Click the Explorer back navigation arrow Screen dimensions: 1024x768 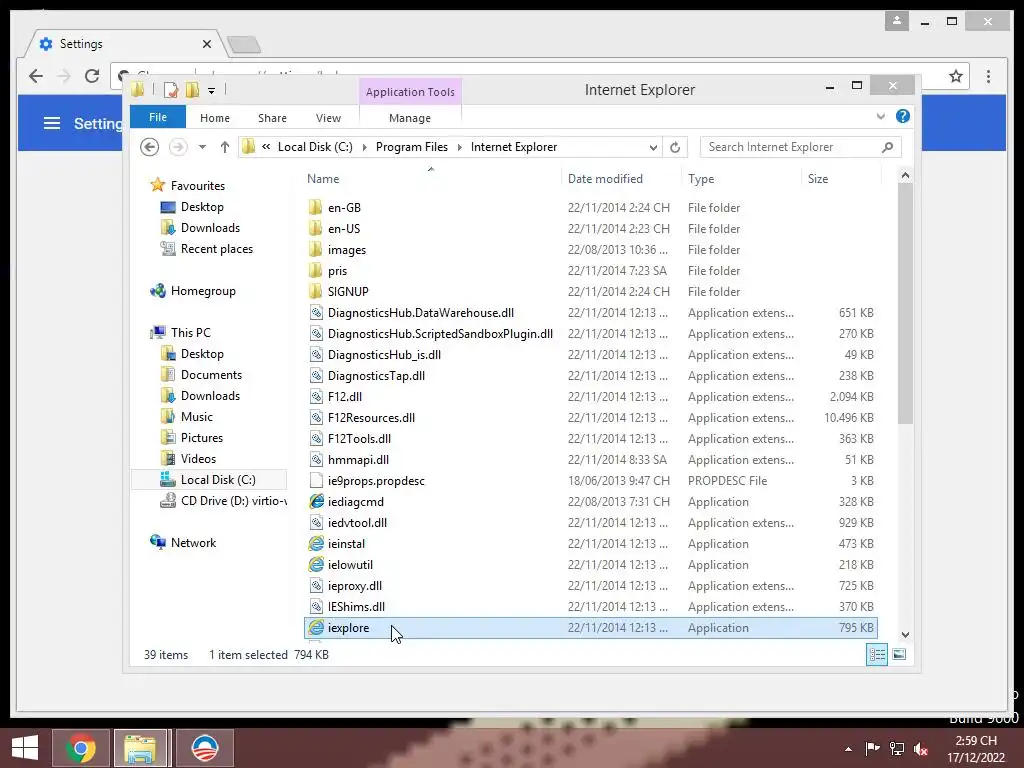coord(150,148)
